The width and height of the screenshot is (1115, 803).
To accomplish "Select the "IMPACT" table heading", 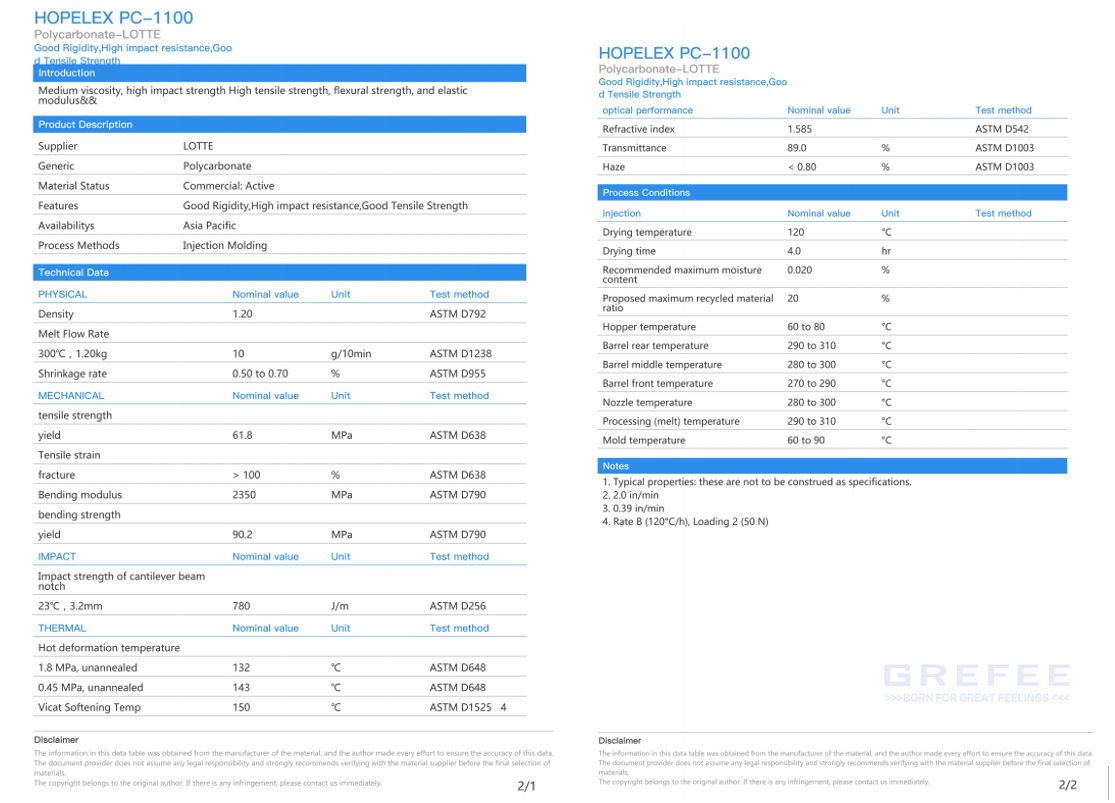I will [x=57, y=556].
